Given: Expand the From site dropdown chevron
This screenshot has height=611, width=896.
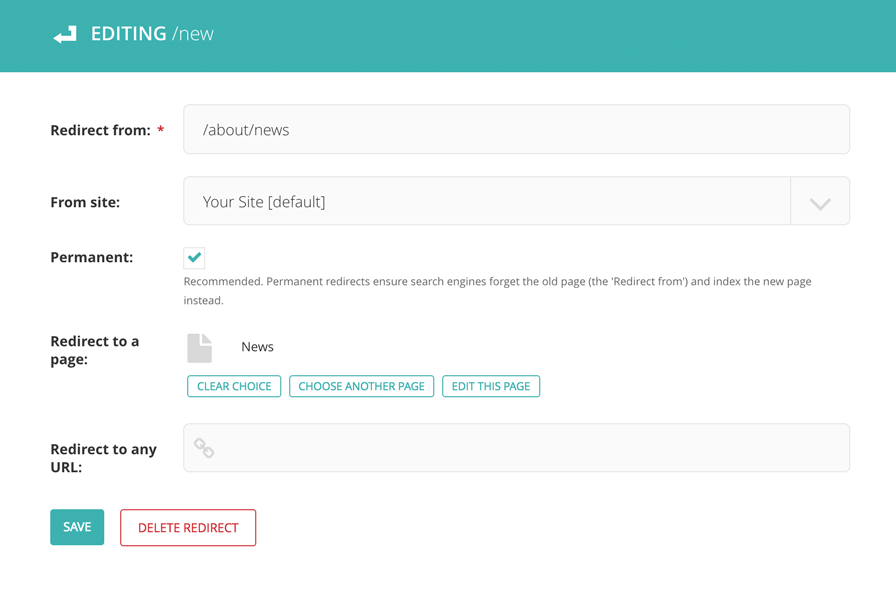Looking at the screenshot, I should 819,202.
